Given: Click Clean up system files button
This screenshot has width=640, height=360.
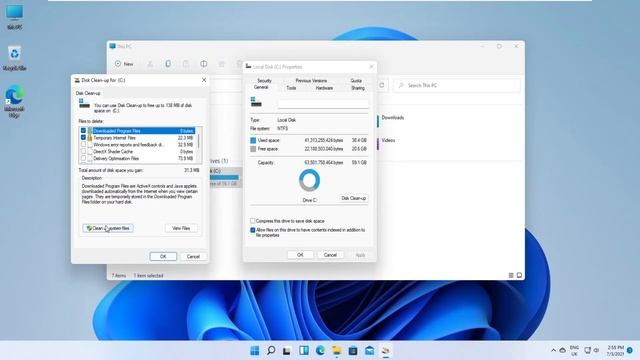Looking at the screenshot, I should click(108, 228).
